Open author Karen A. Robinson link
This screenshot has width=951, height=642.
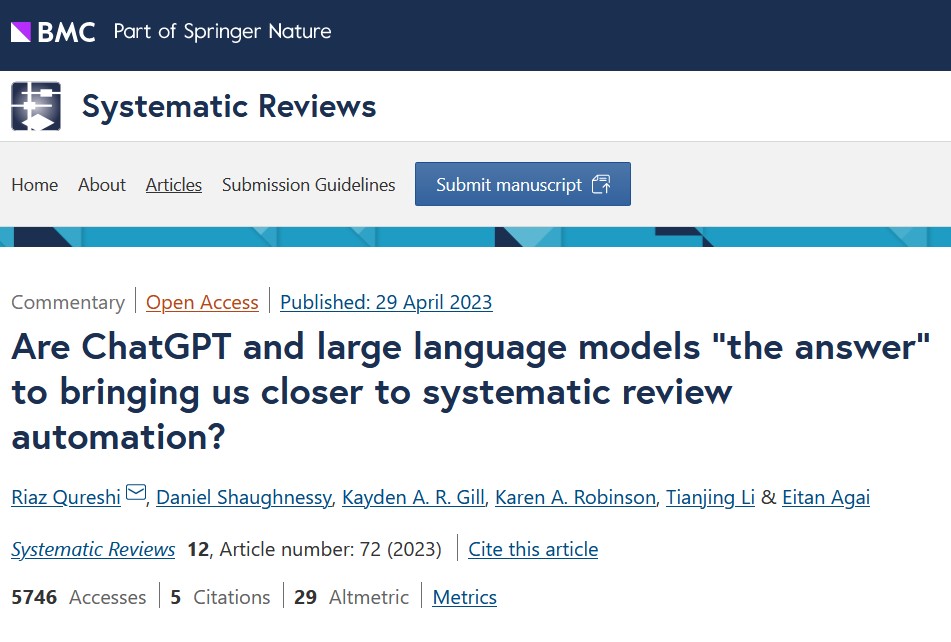coord(575,497)
